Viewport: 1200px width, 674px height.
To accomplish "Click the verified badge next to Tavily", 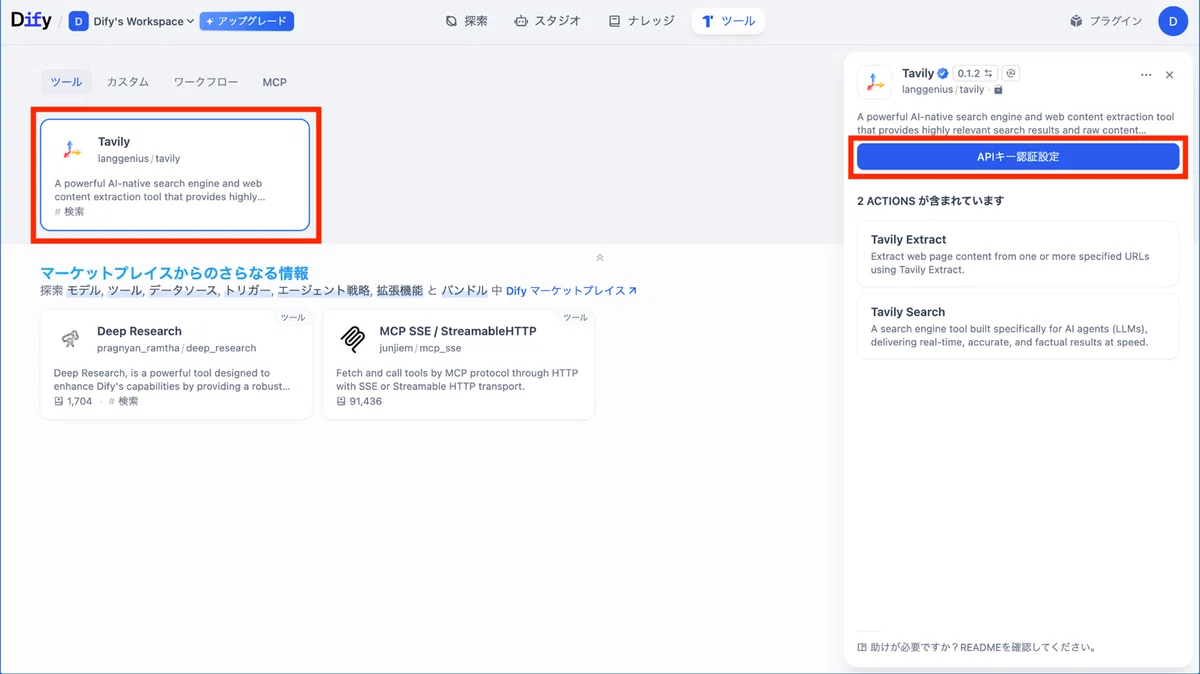I will point(943,73).
